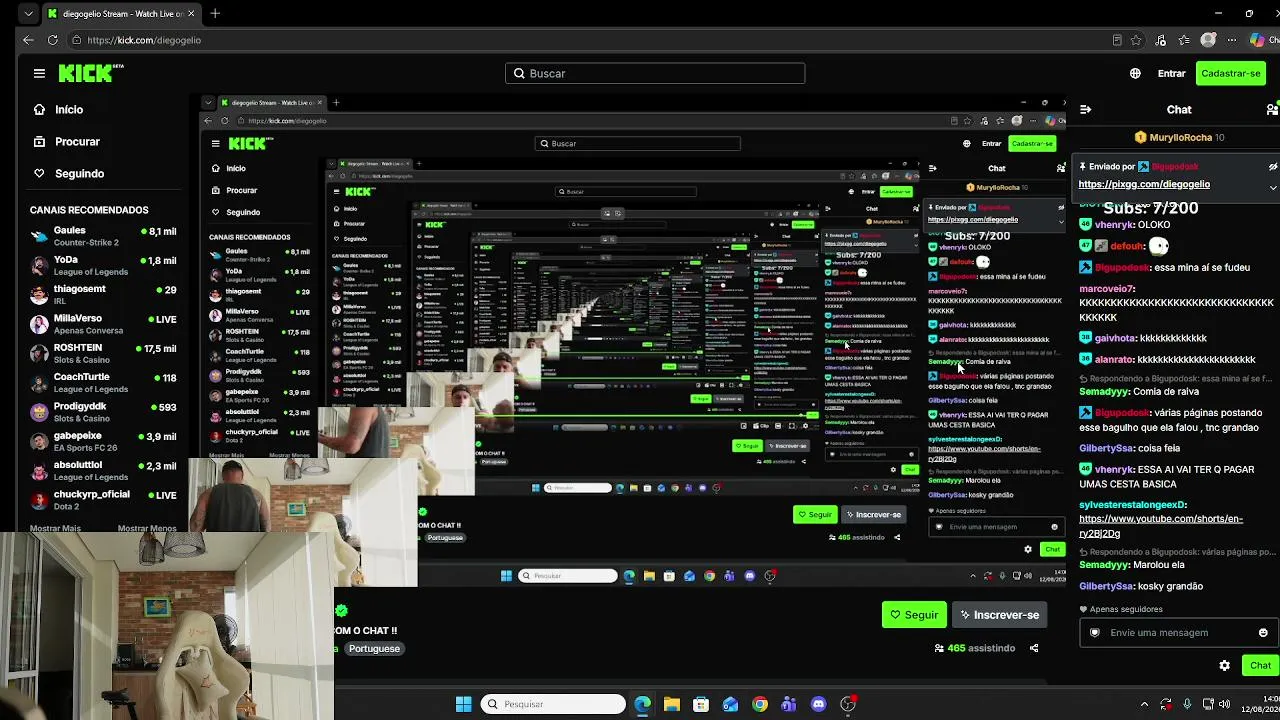
Task: Collapse the outermost chat panel with the arrow icon
Action: (x=1086, y=109)
